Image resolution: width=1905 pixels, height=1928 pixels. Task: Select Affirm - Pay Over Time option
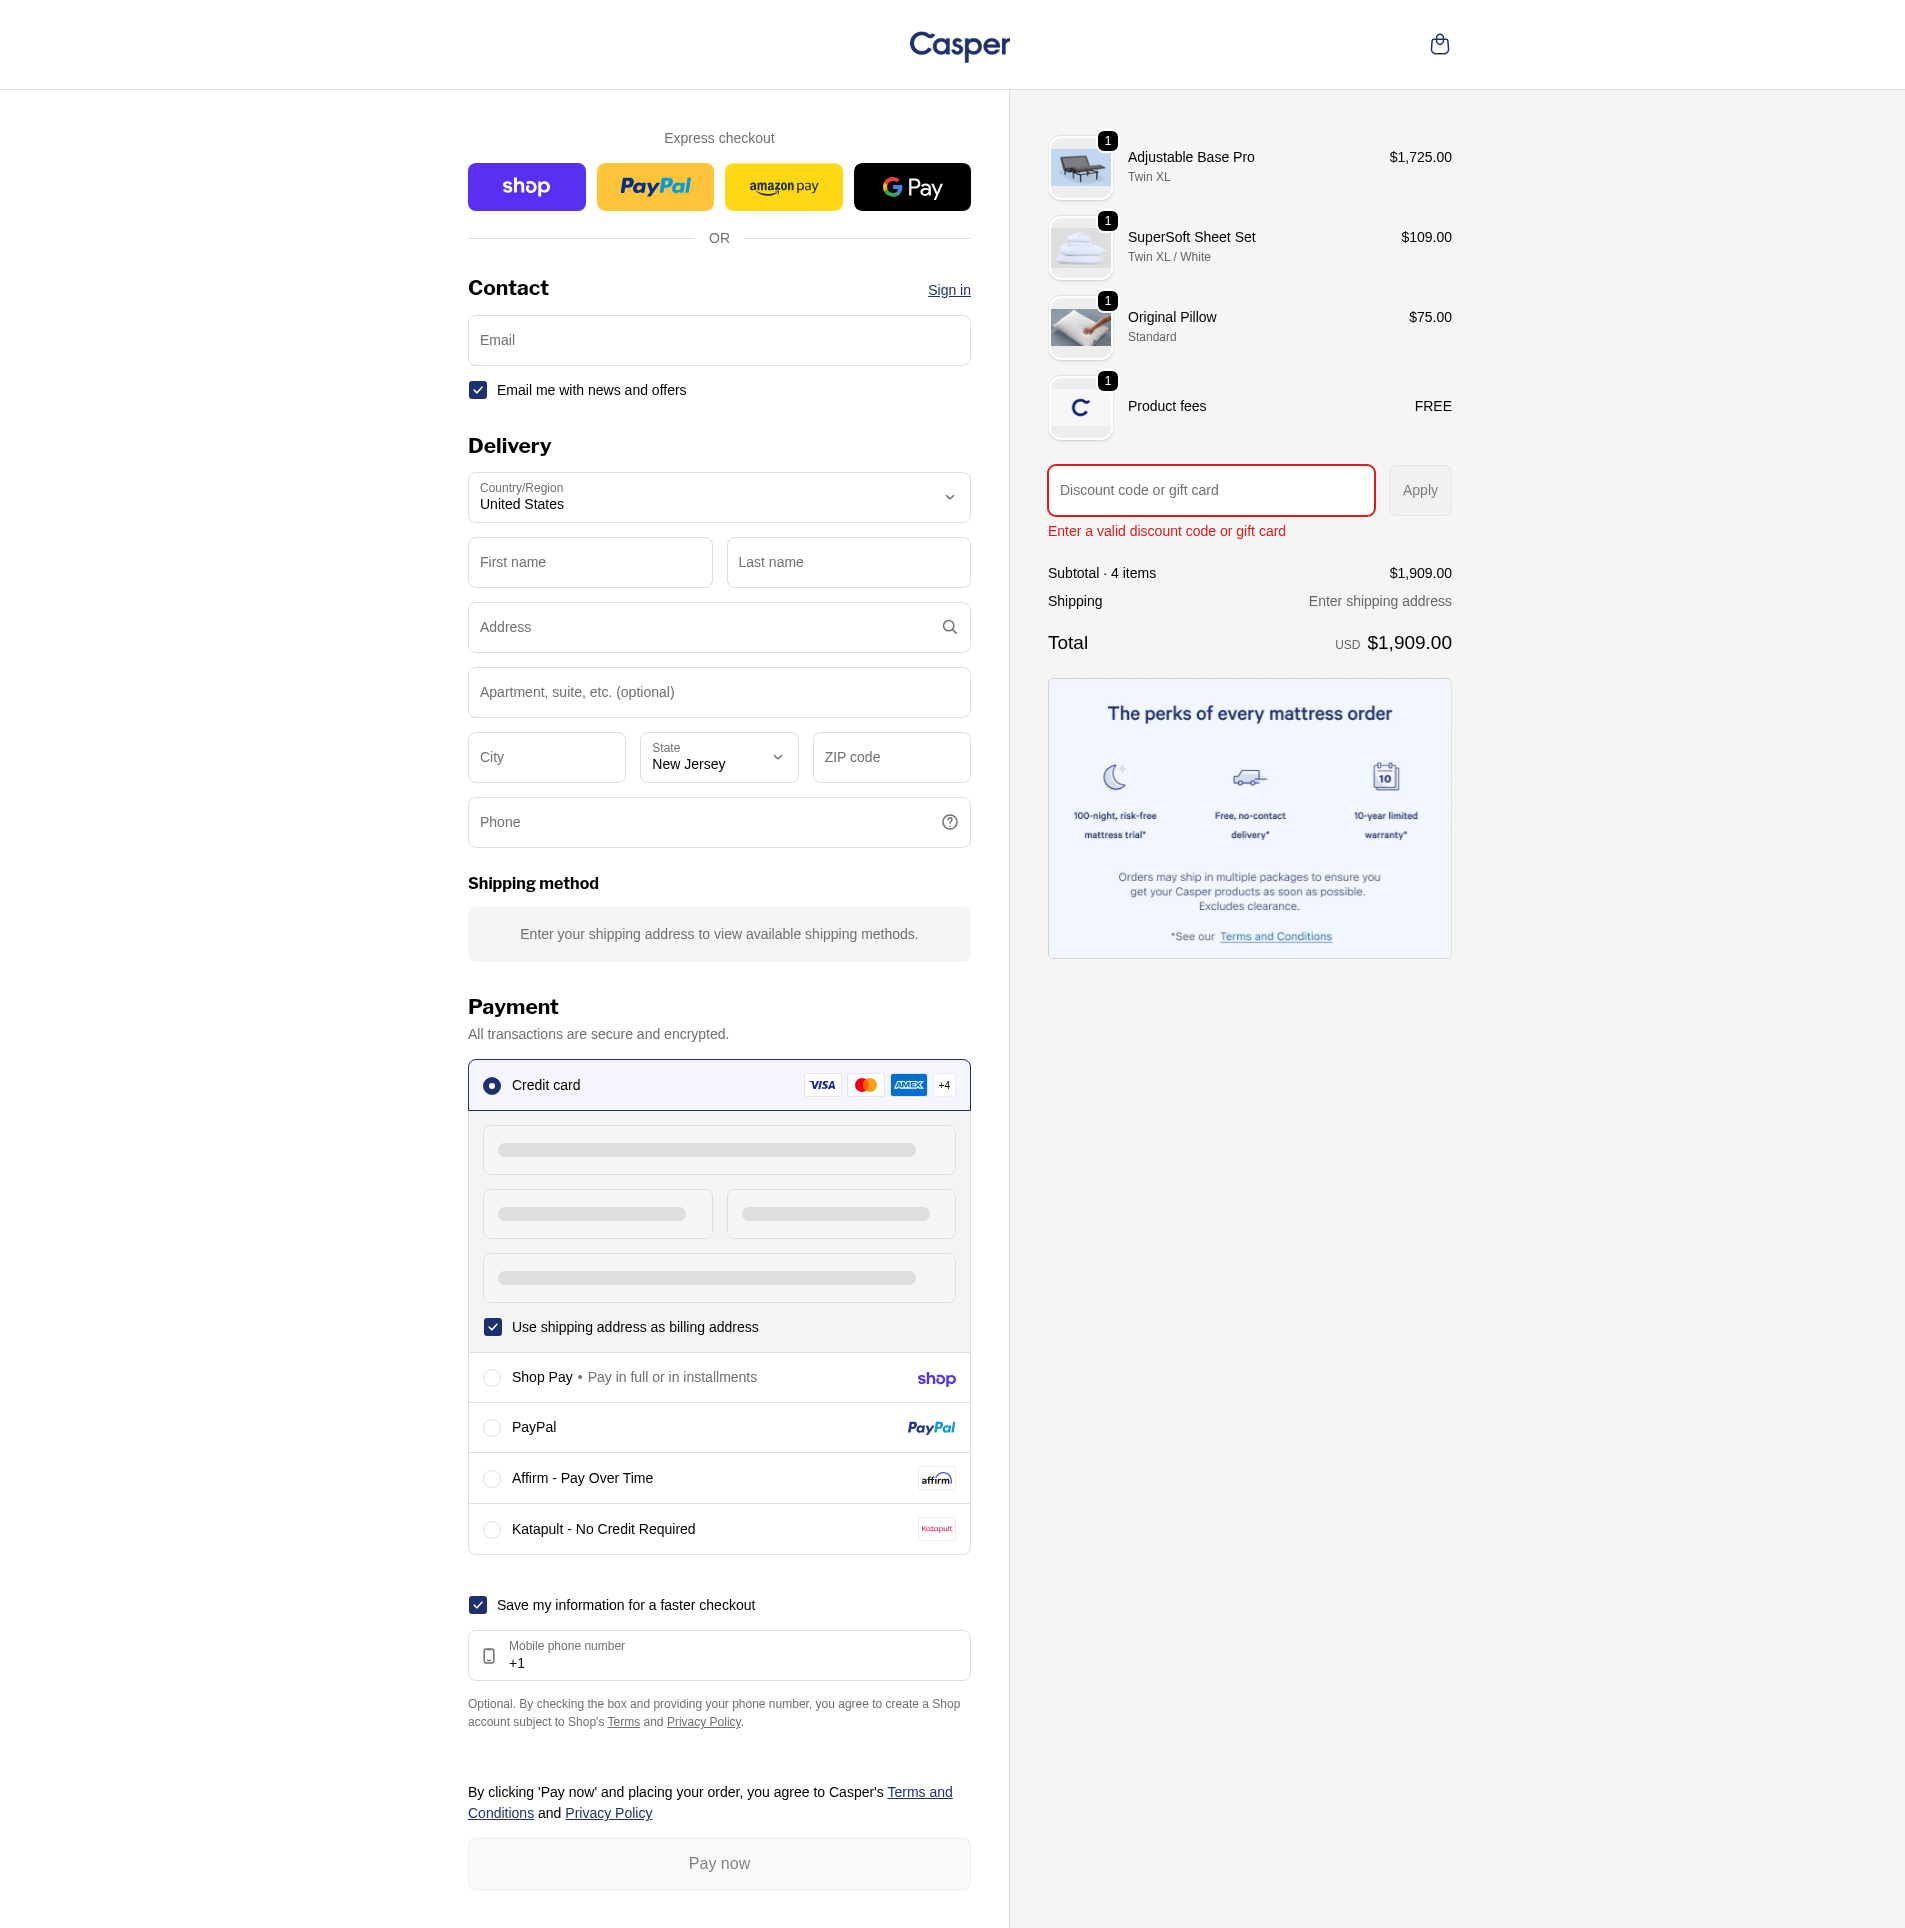[x=492, y=1479]
